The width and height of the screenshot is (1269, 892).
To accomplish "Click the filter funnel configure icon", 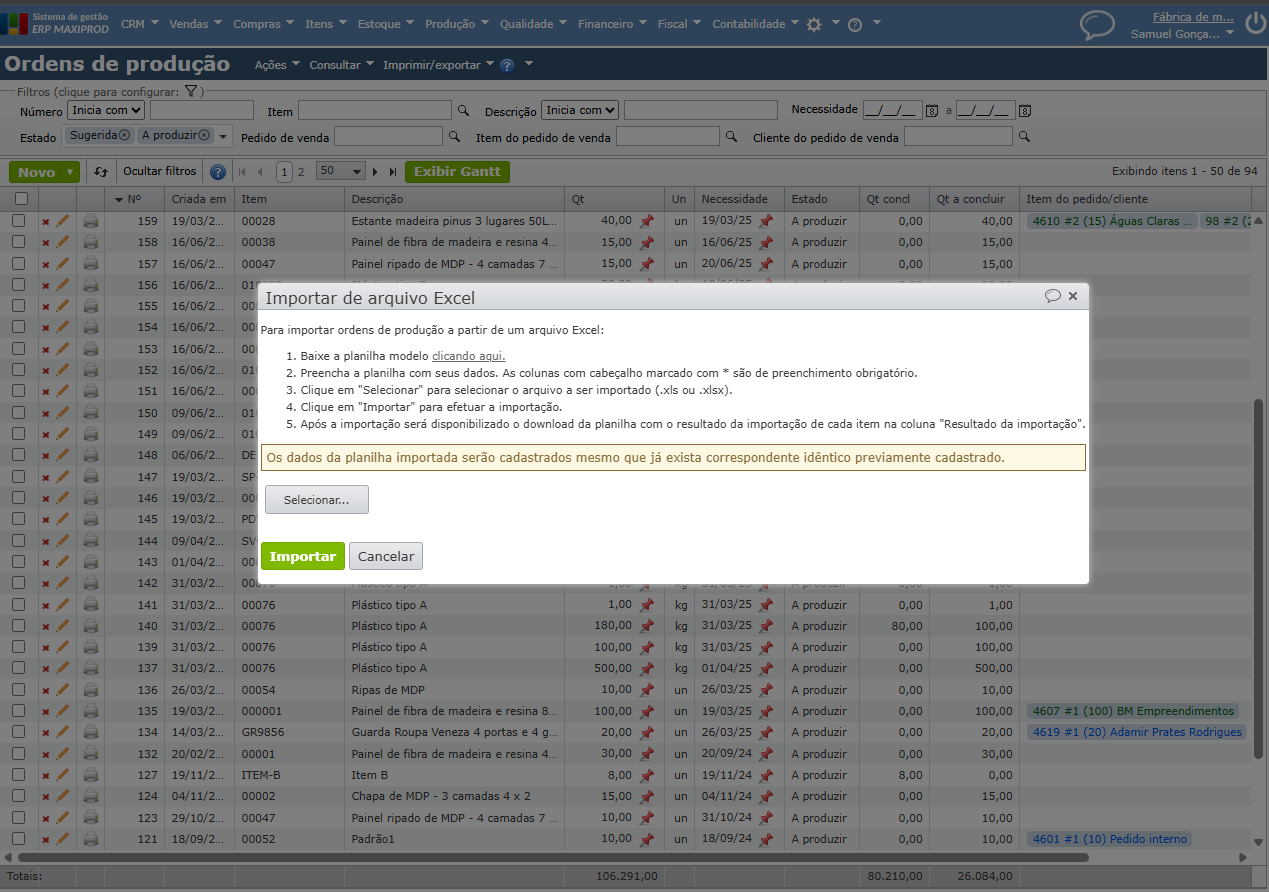I will point(191,92).
